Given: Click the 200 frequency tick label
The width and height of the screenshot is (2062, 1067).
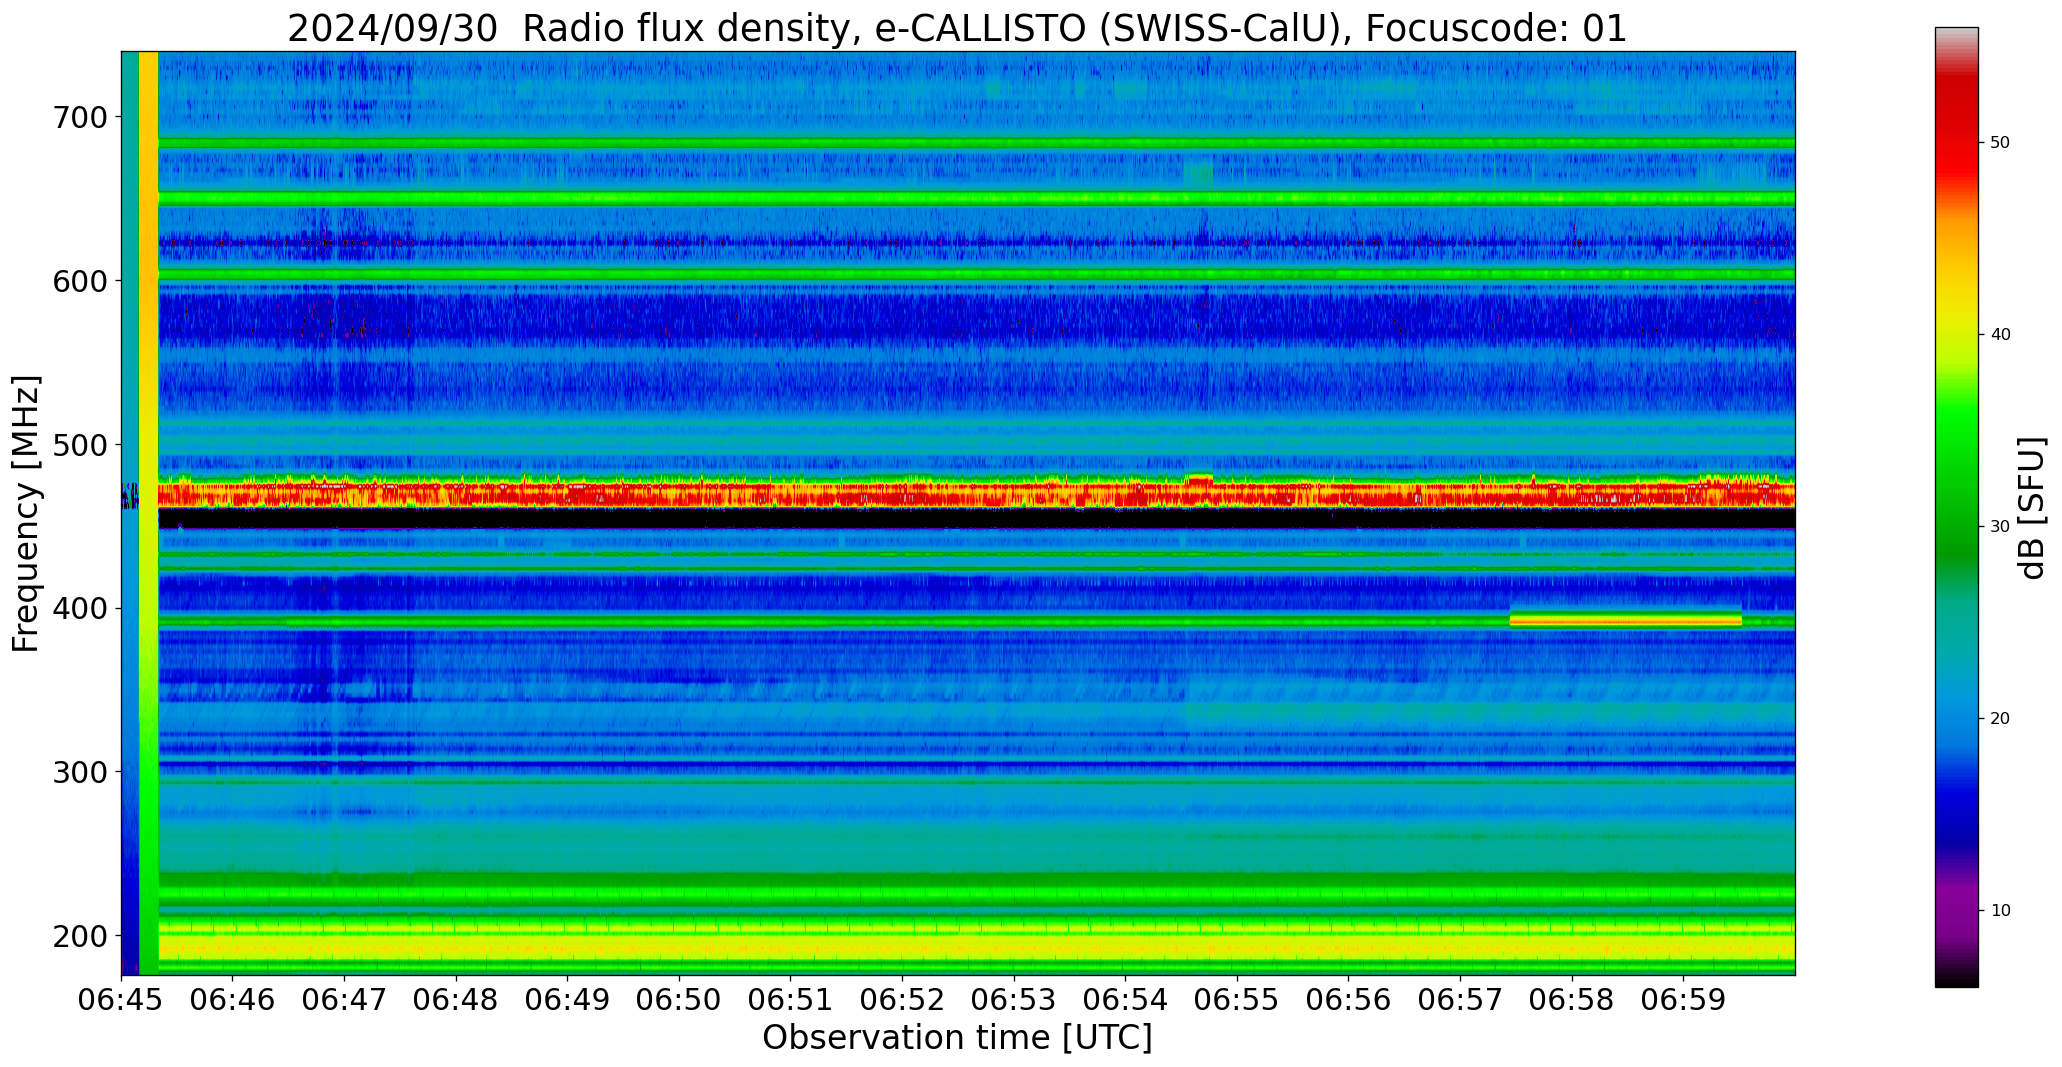Looking at the screenshot, I should [x=79, y=937].
